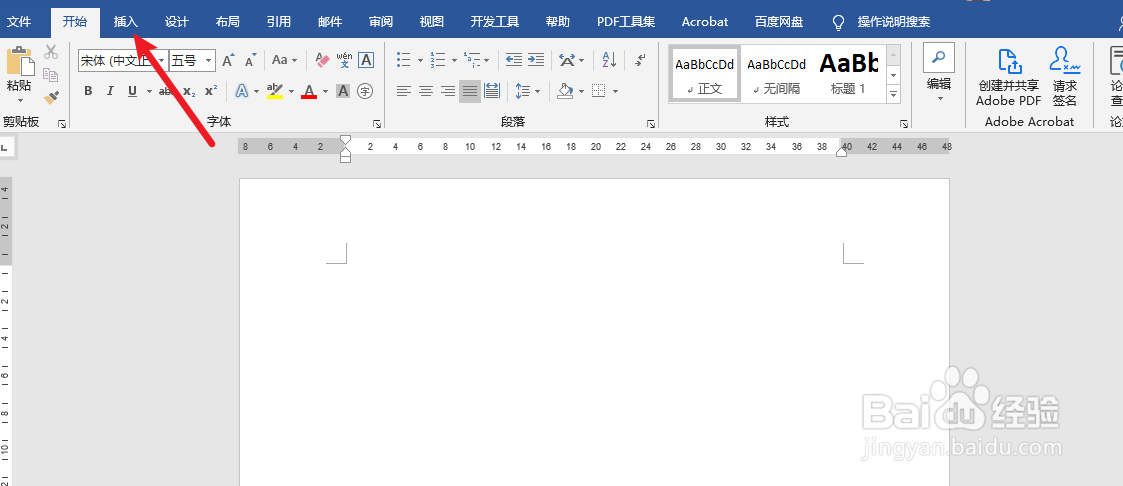
Task: Click the Copy icon in clipboard group
Action: click(x=50, y=74)
